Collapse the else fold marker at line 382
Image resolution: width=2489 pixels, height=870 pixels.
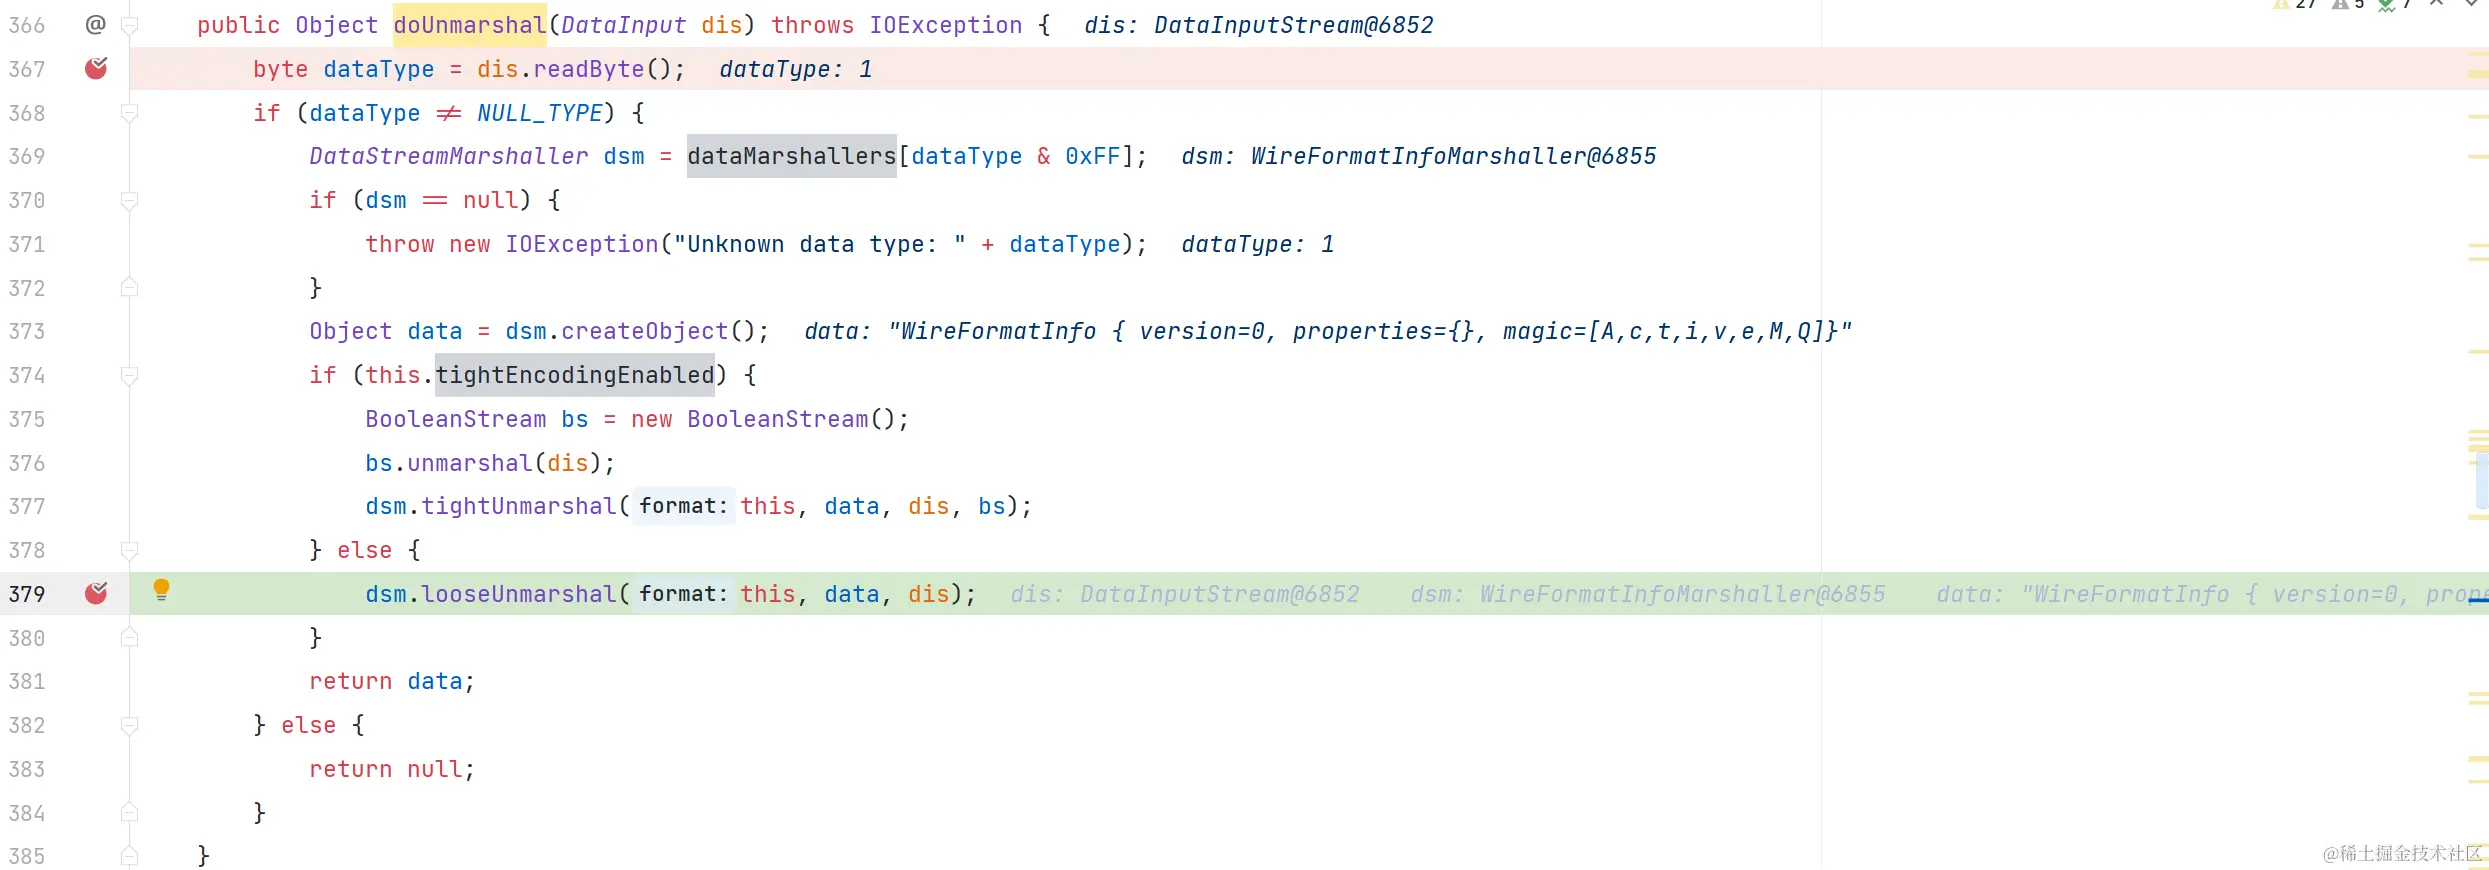[x=129, y=725]
